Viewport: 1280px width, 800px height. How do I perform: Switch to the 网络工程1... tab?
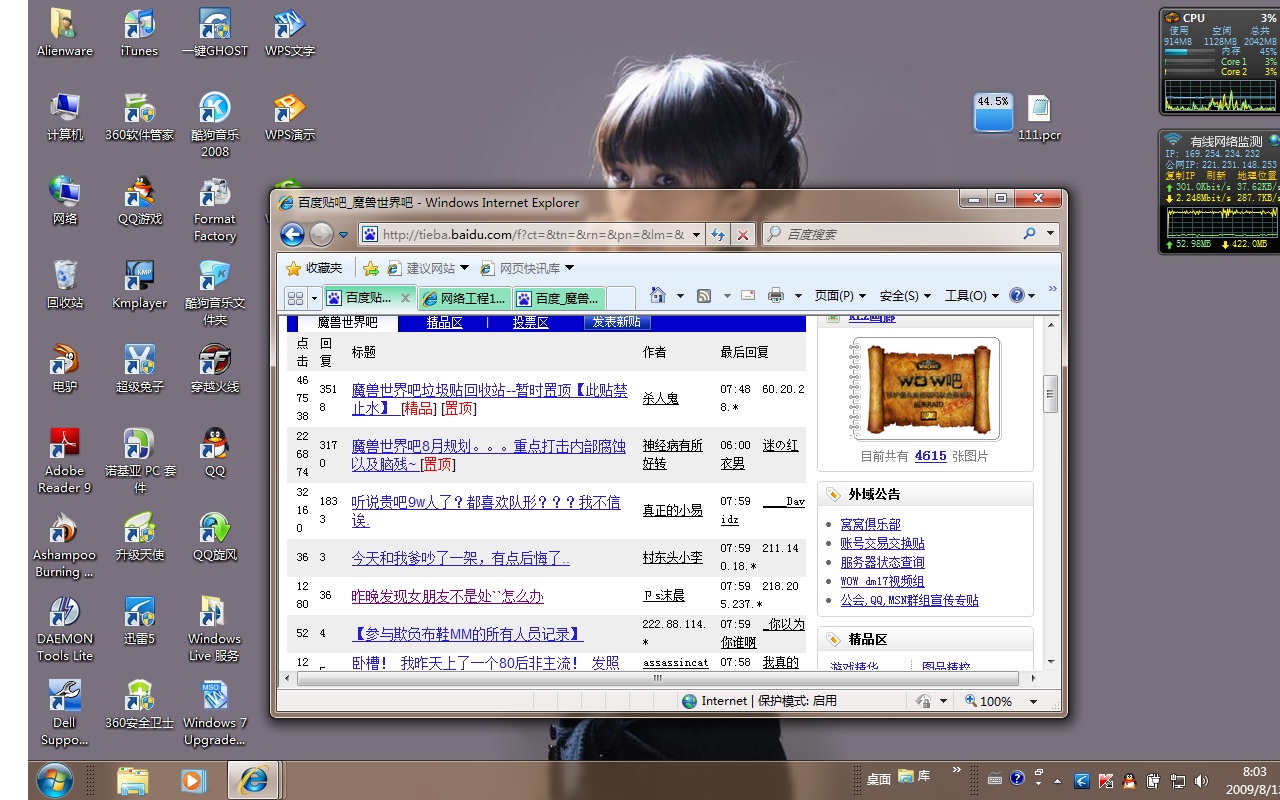point(465,298)
